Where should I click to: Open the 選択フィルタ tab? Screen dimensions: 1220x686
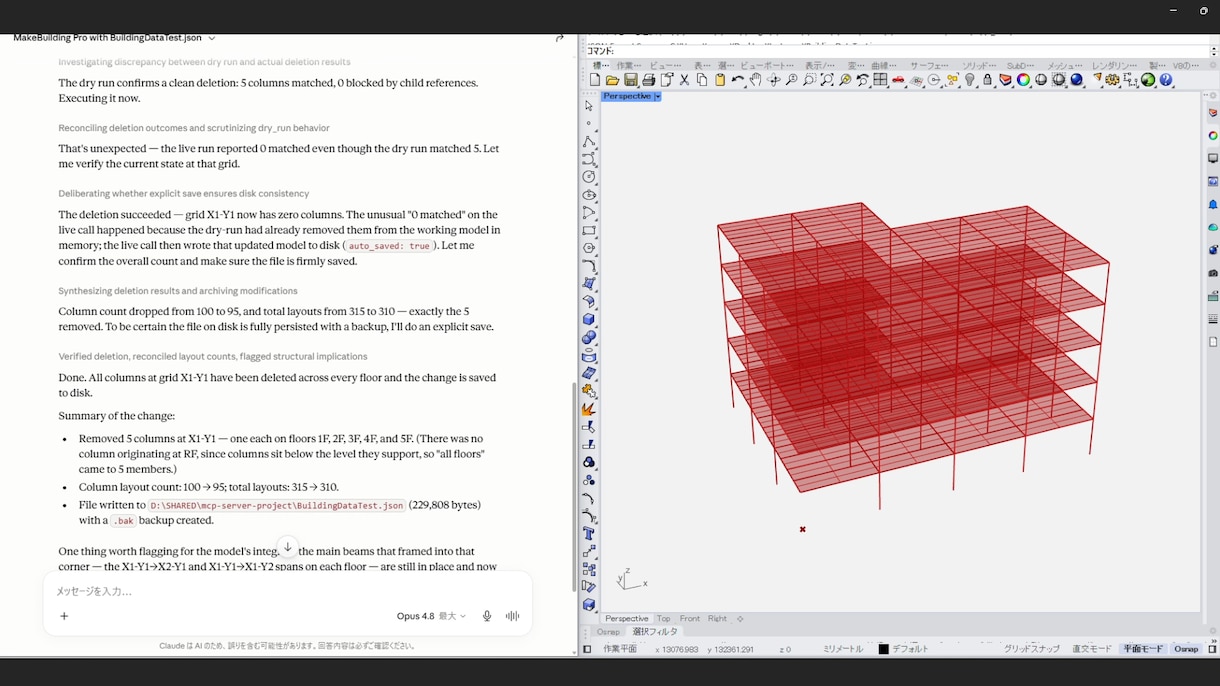pyautogui.click(x=655, y=632)
